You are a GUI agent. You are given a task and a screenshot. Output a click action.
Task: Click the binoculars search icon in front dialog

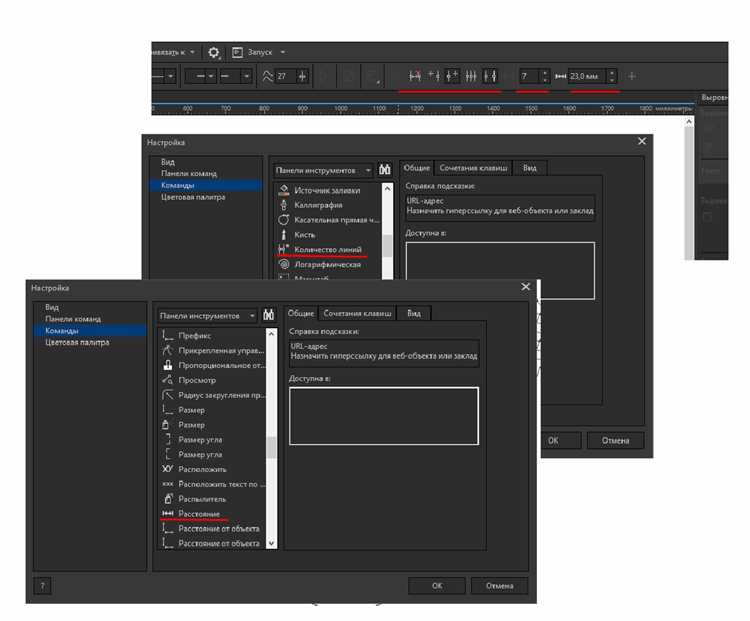[x=269, y=314]
